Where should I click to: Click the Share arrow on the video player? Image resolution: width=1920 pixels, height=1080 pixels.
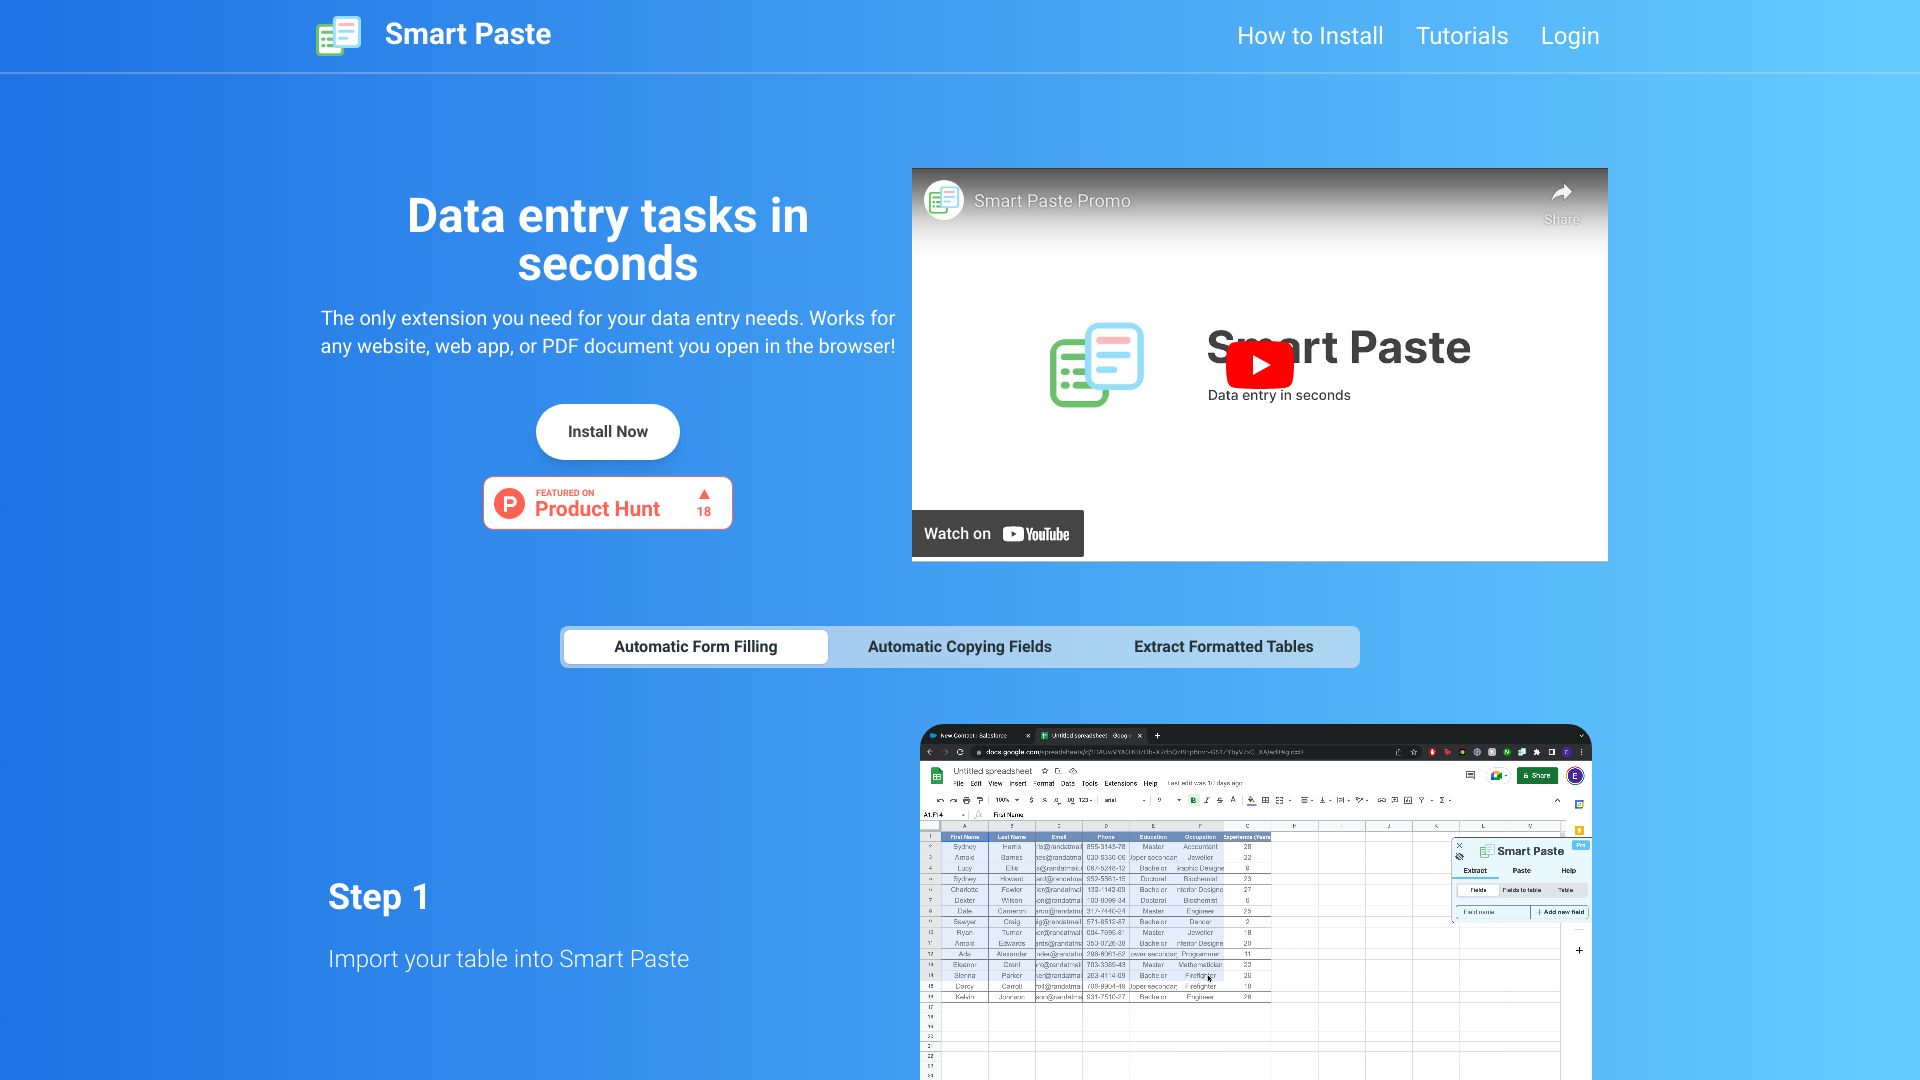(x=1561, y=191)
